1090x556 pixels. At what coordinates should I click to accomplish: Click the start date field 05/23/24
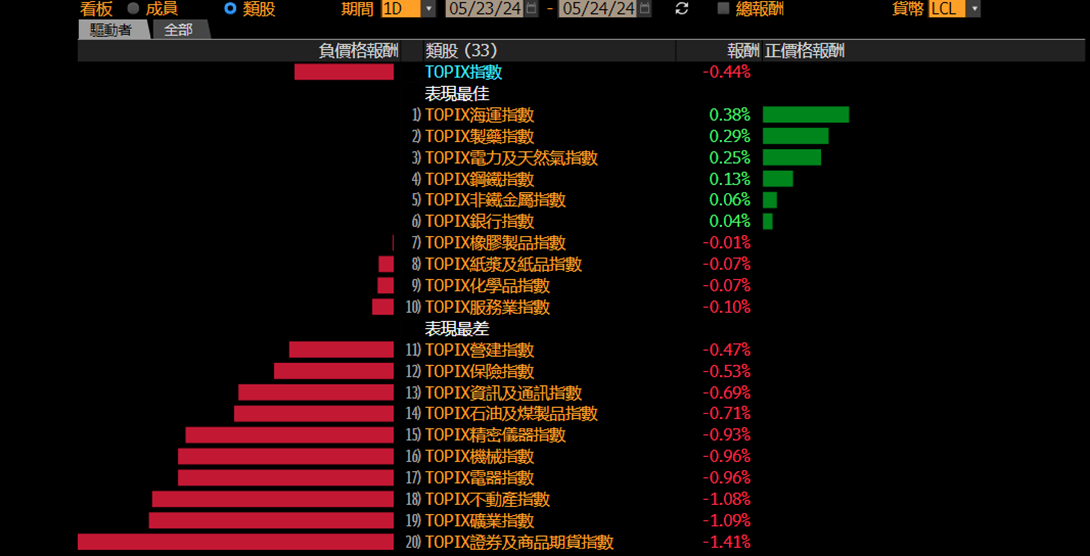coord(484,9)
